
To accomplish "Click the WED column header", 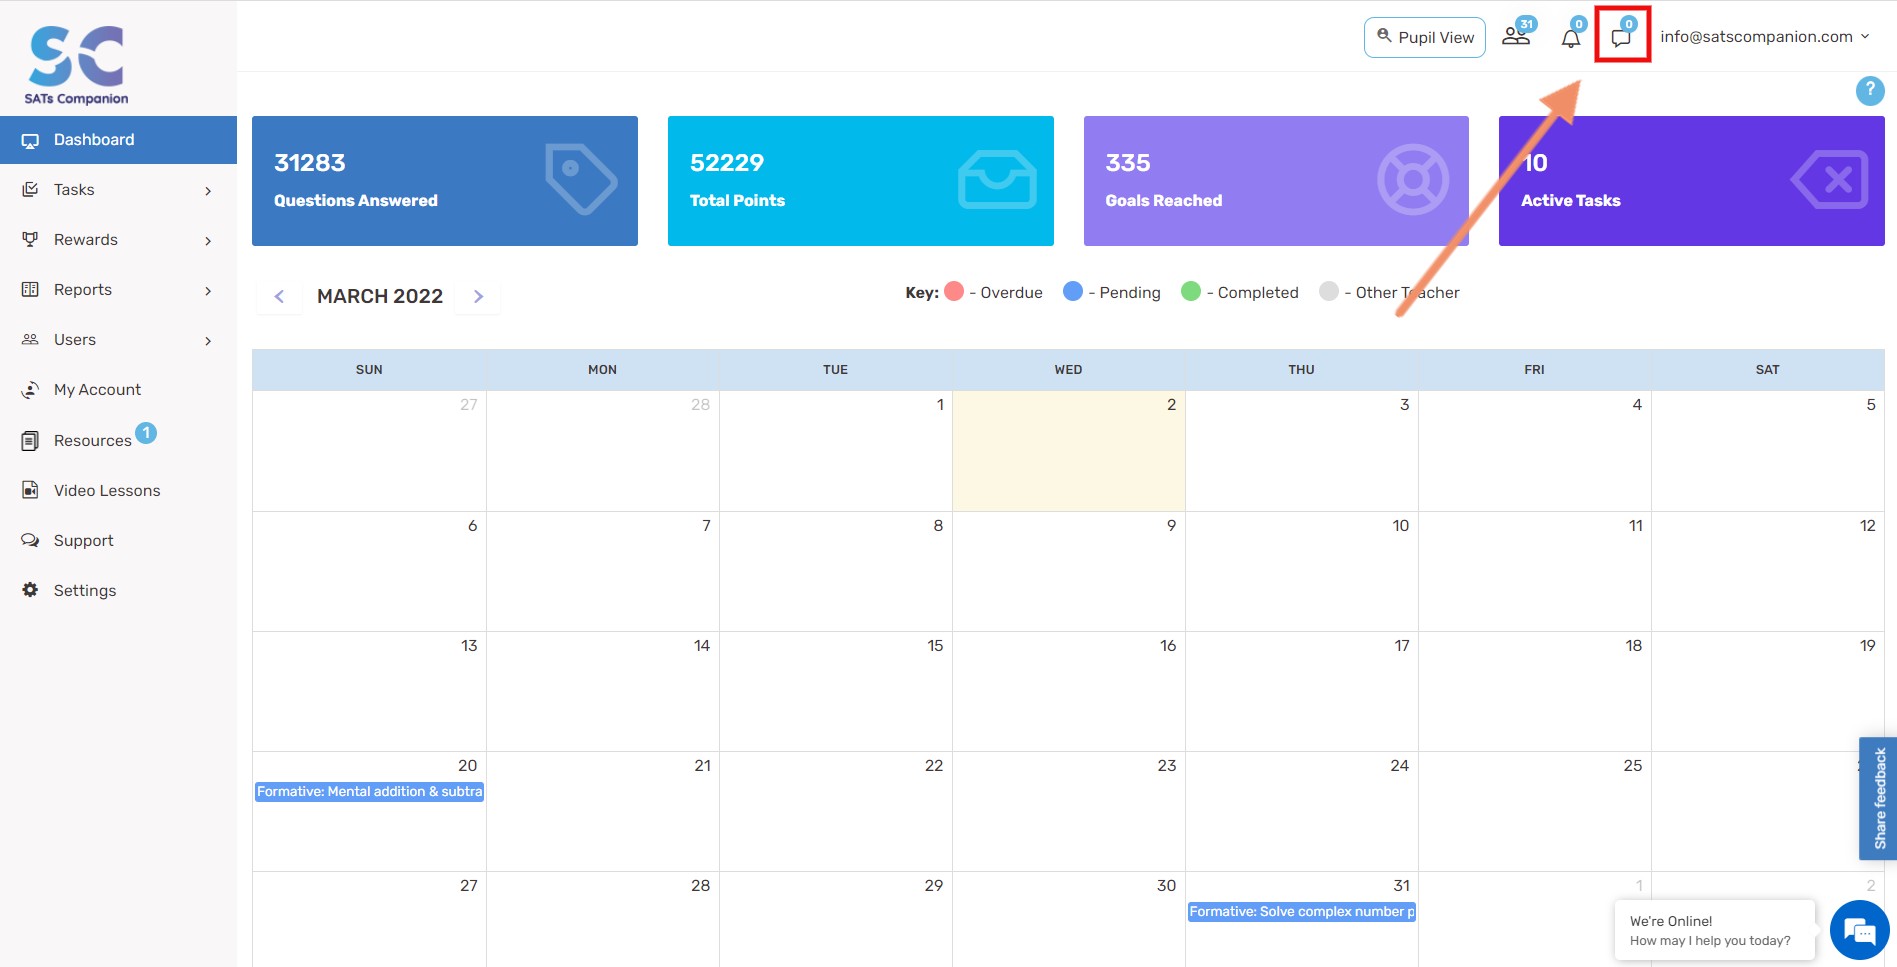I will coord(1068,370).
